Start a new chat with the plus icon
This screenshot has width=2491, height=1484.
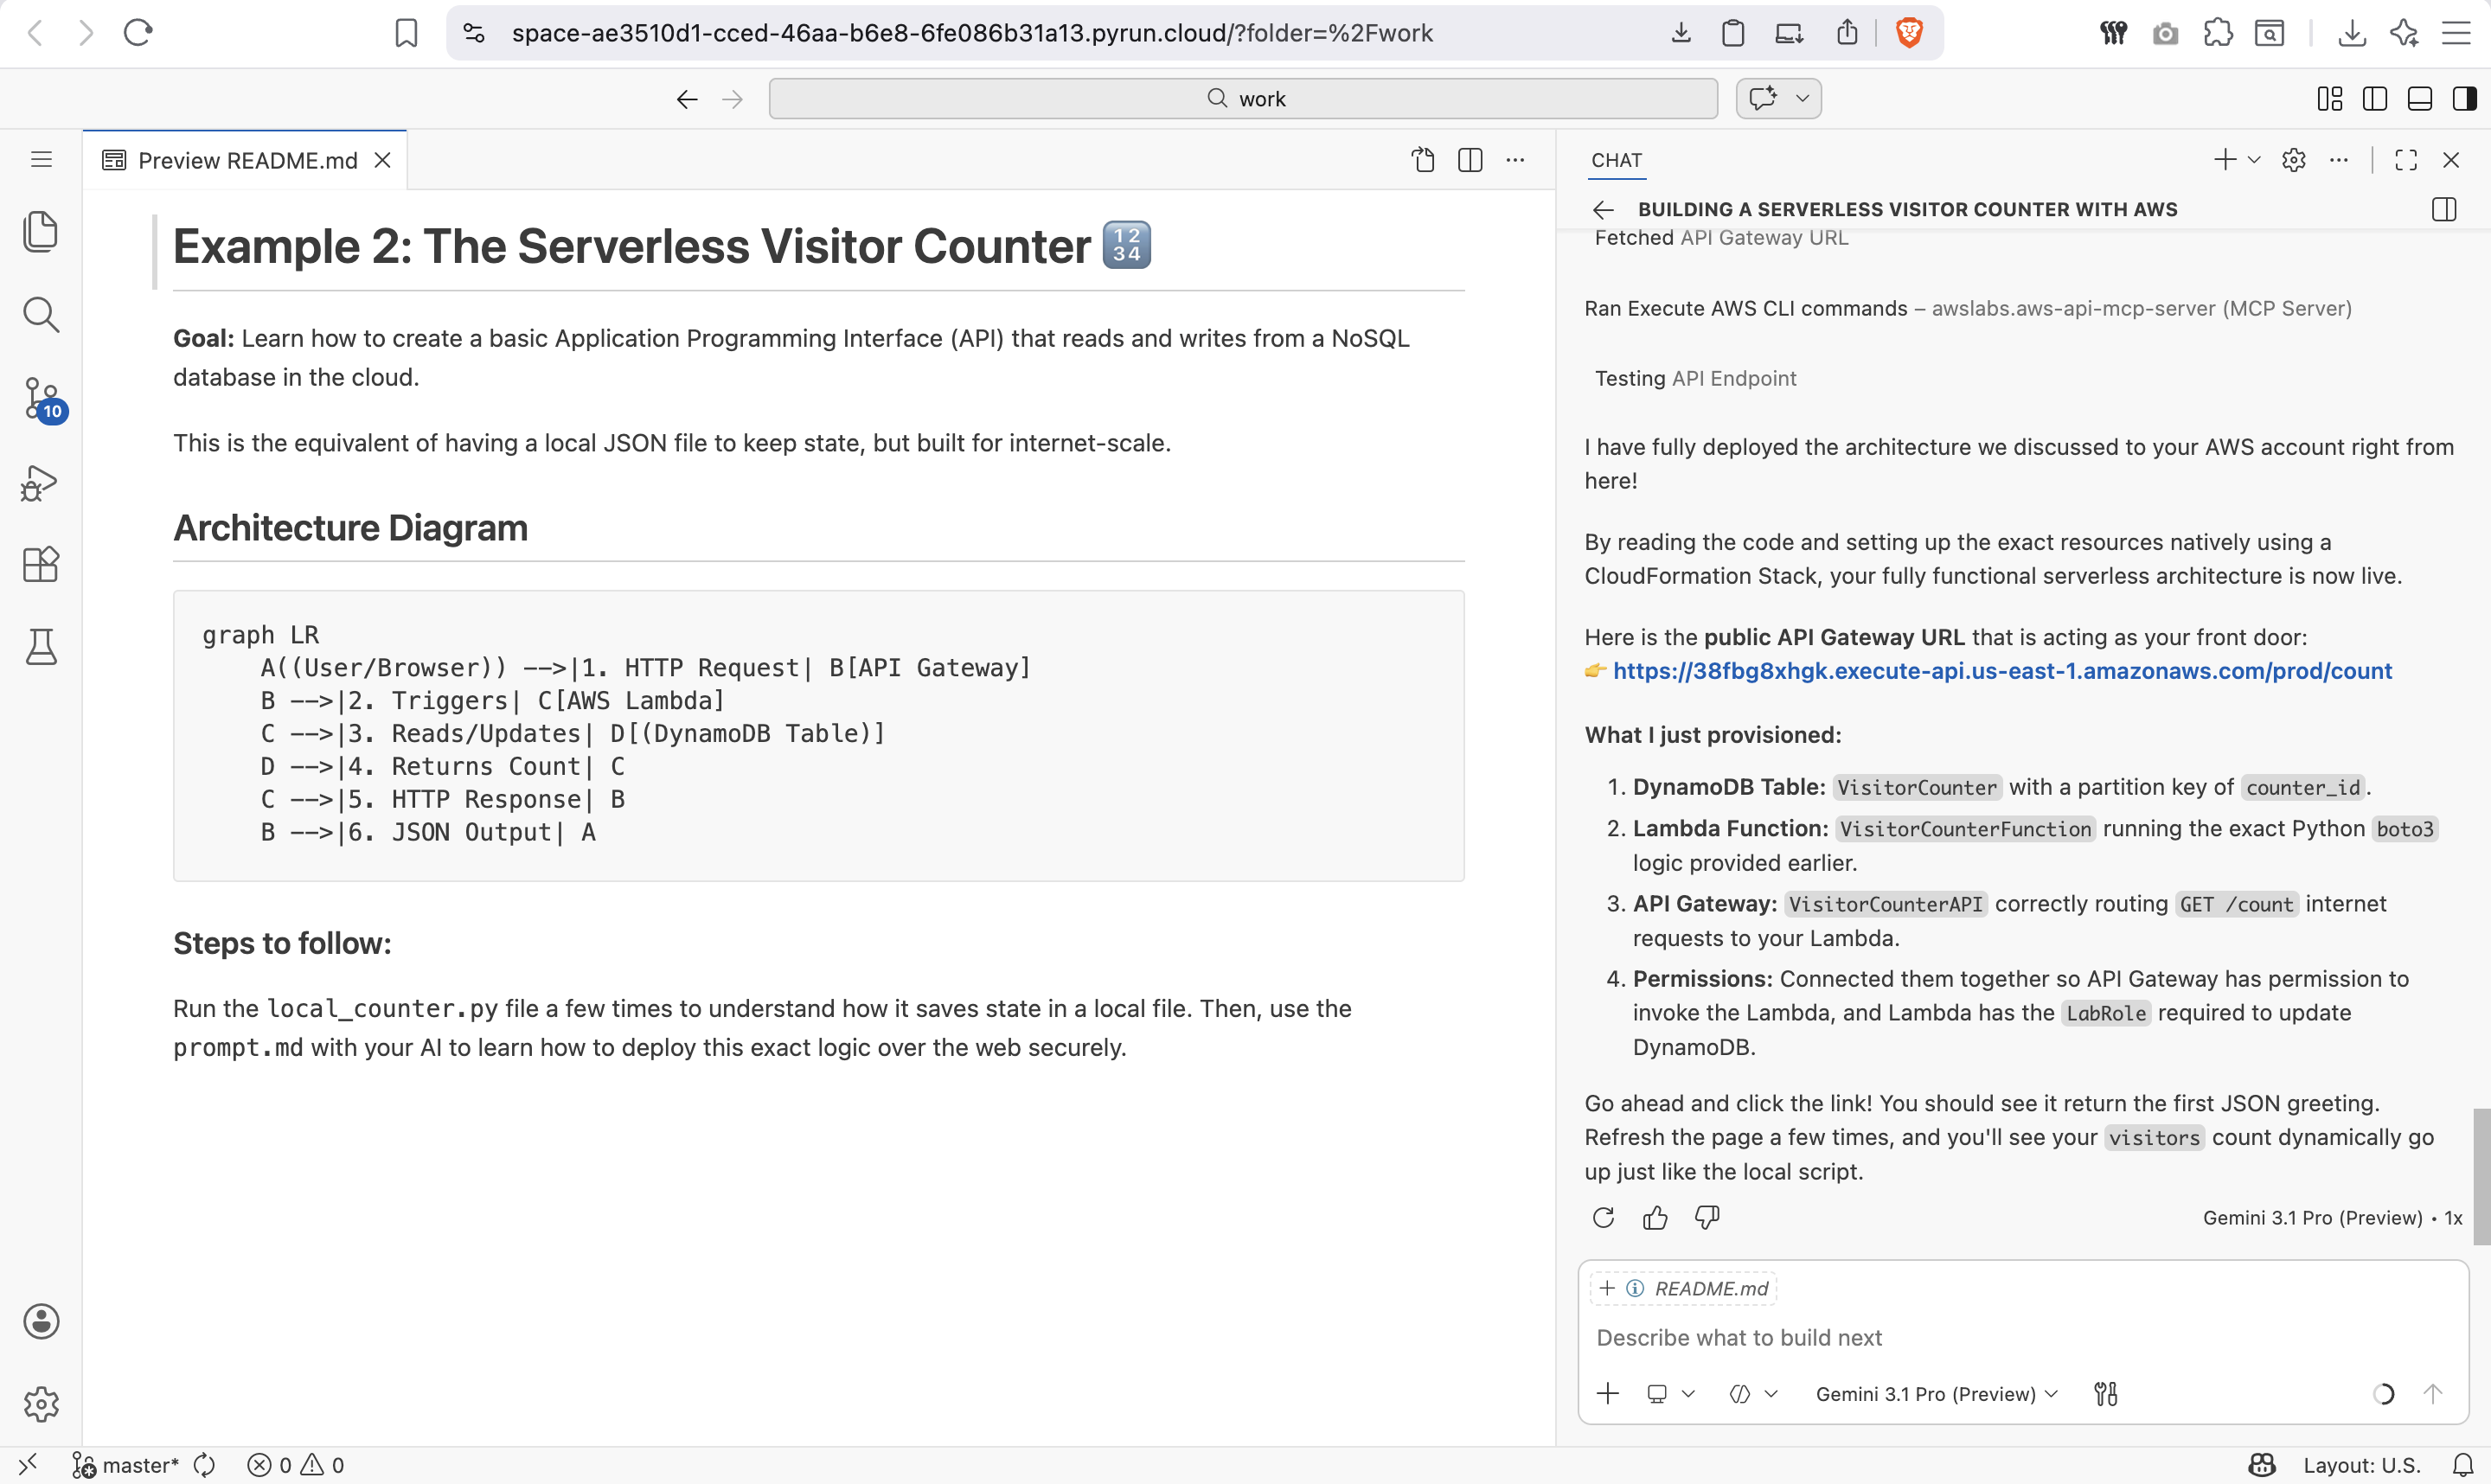click(x=2225, y=160)
